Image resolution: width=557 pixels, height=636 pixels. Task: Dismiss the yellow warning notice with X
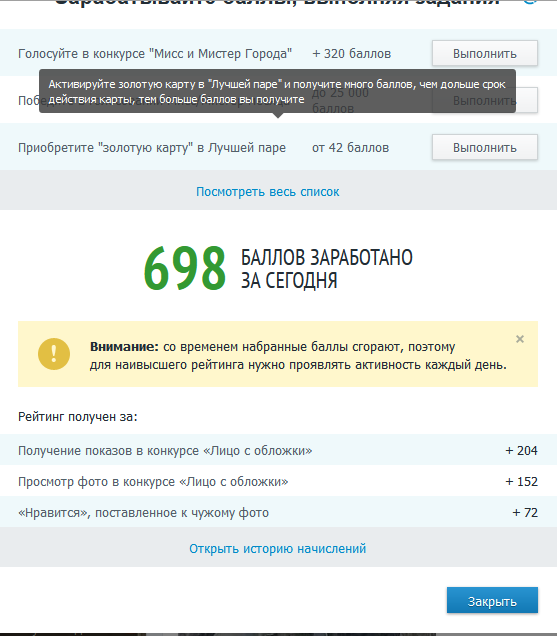[520, 339]
